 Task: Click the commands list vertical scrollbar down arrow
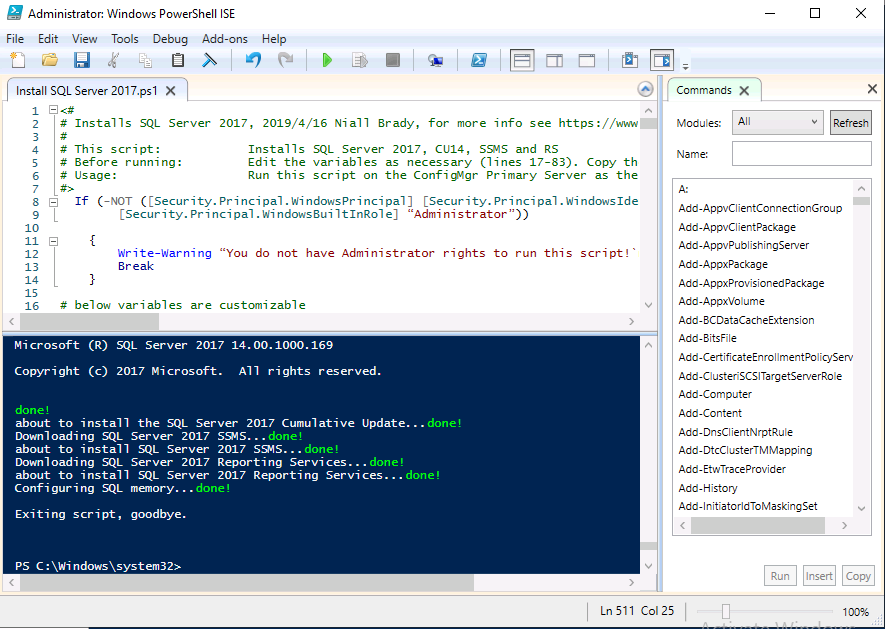click(861, 508)
